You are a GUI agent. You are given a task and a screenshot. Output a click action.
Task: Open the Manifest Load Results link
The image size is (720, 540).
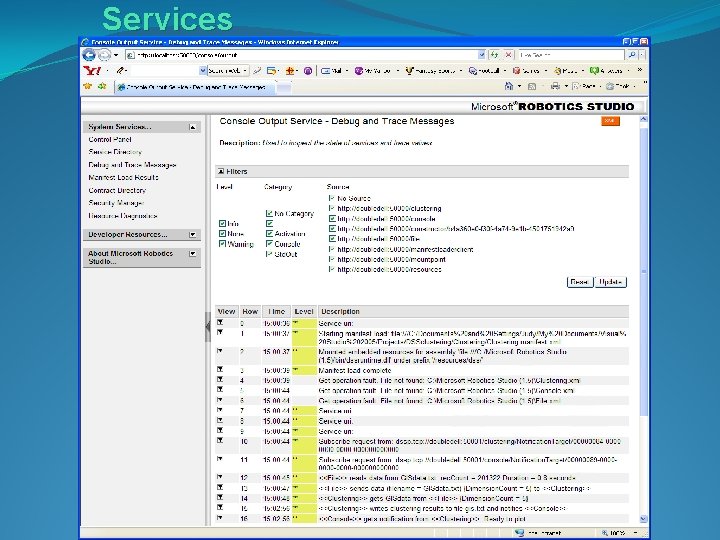[123, 177]
